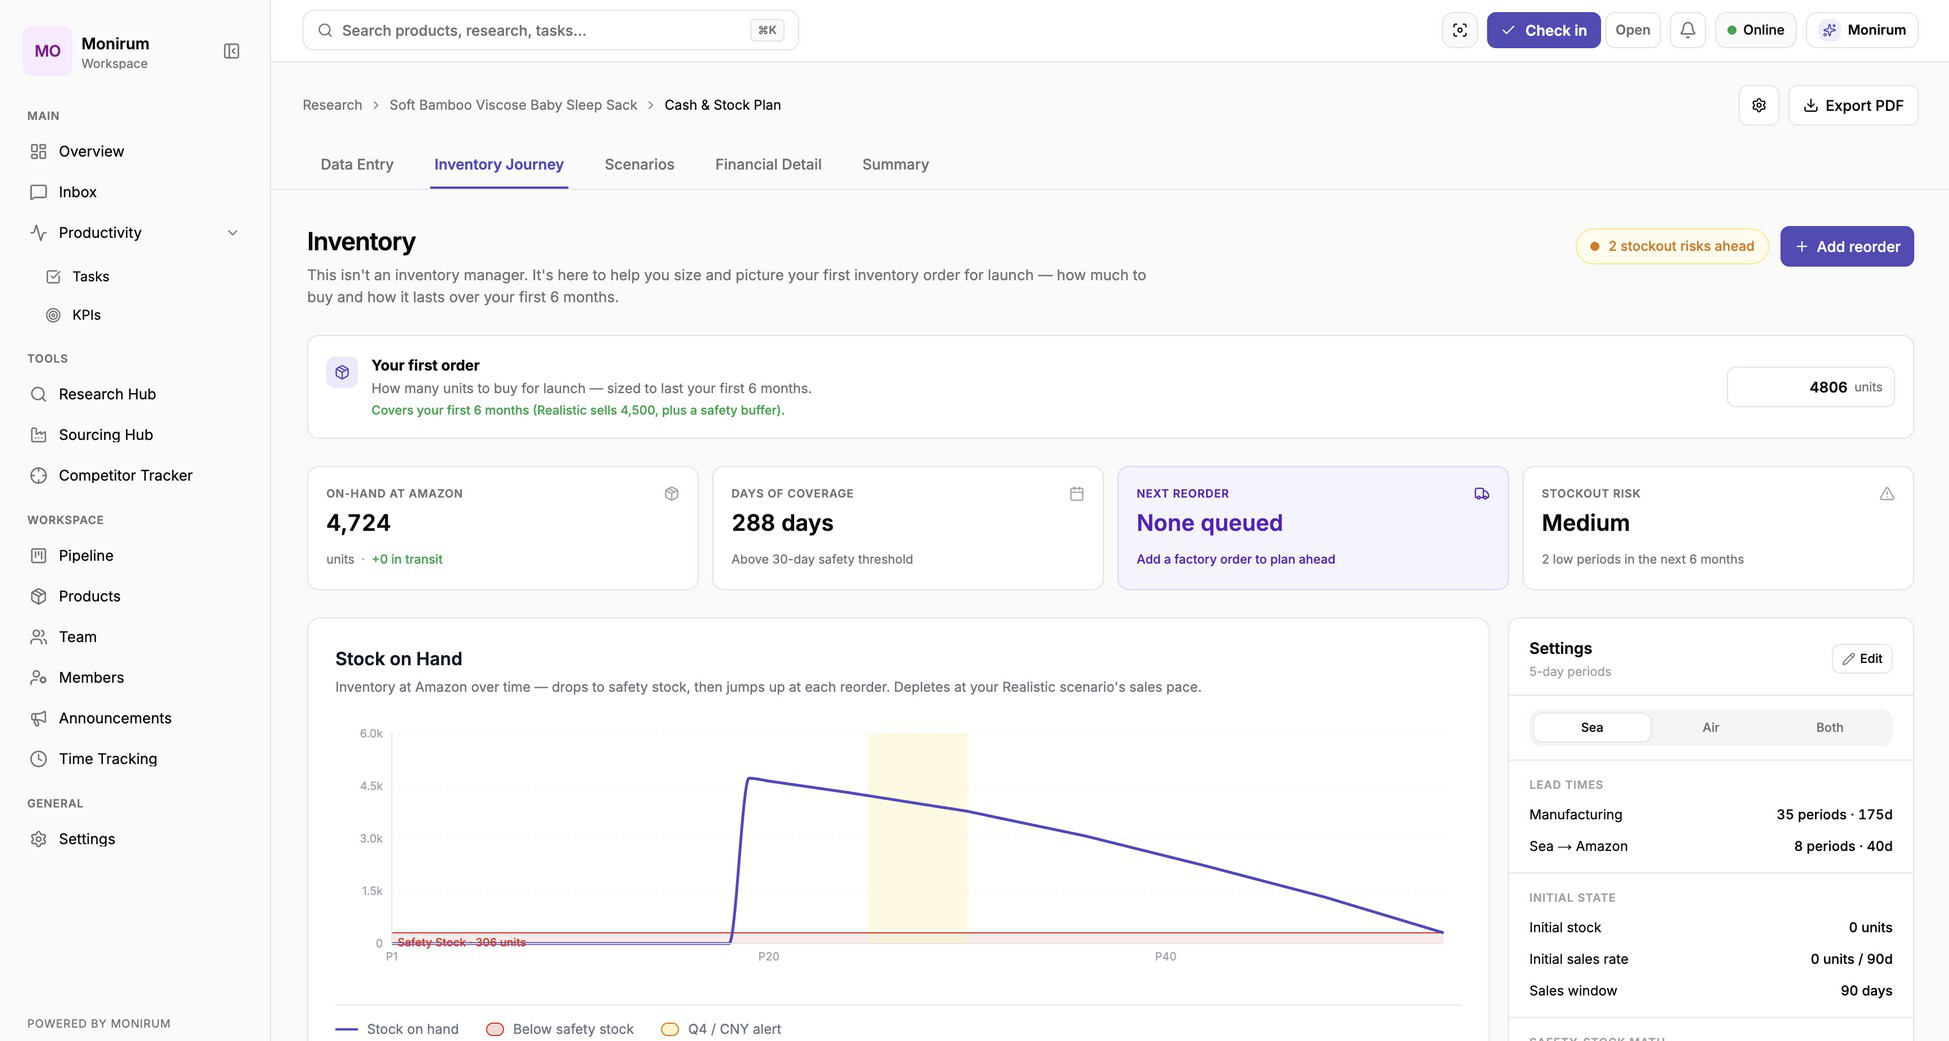Open the notifications bell

pyautogui.click(x=1688, y=30)
